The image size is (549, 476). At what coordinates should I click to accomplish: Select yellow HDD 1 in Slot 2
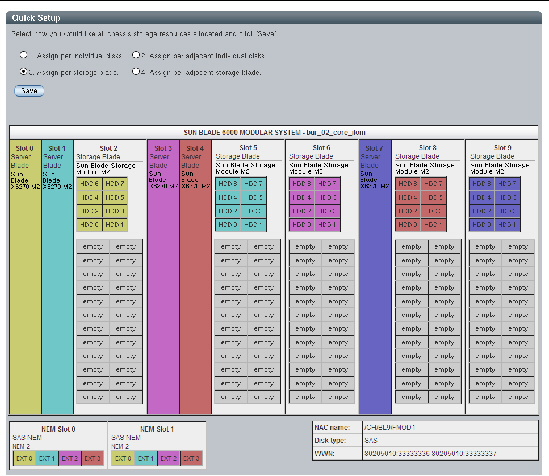point(115,225)
